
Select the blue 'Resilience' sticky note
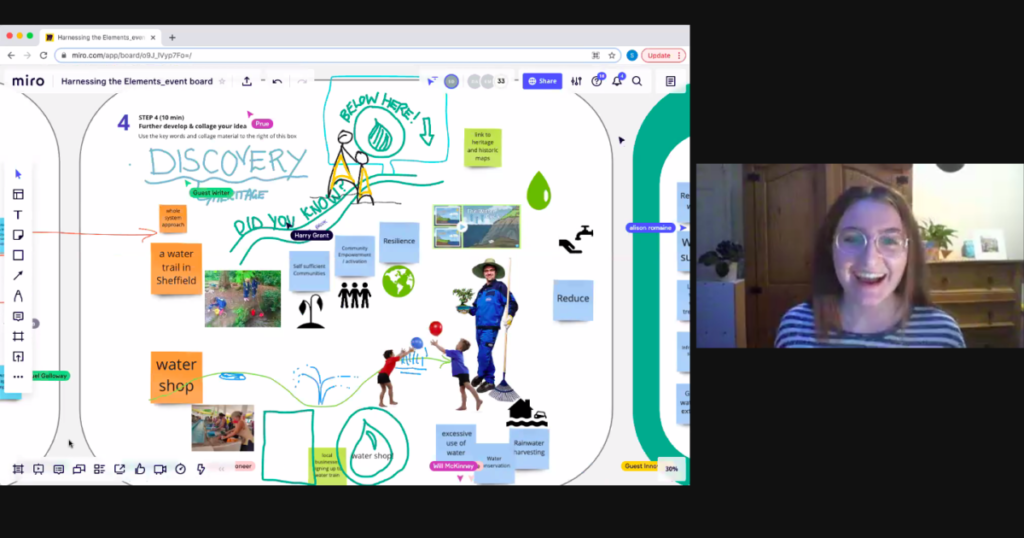[x=399, y=242]
